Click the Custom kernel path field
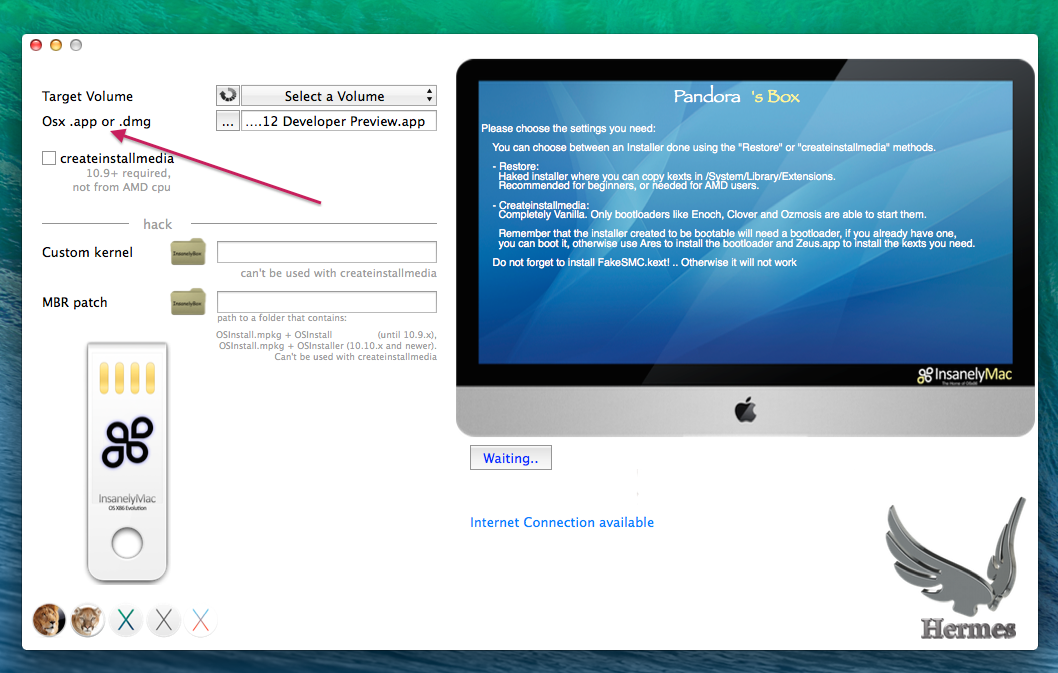1058x673 pixels. pyautogui.click(x=327, y=252)
